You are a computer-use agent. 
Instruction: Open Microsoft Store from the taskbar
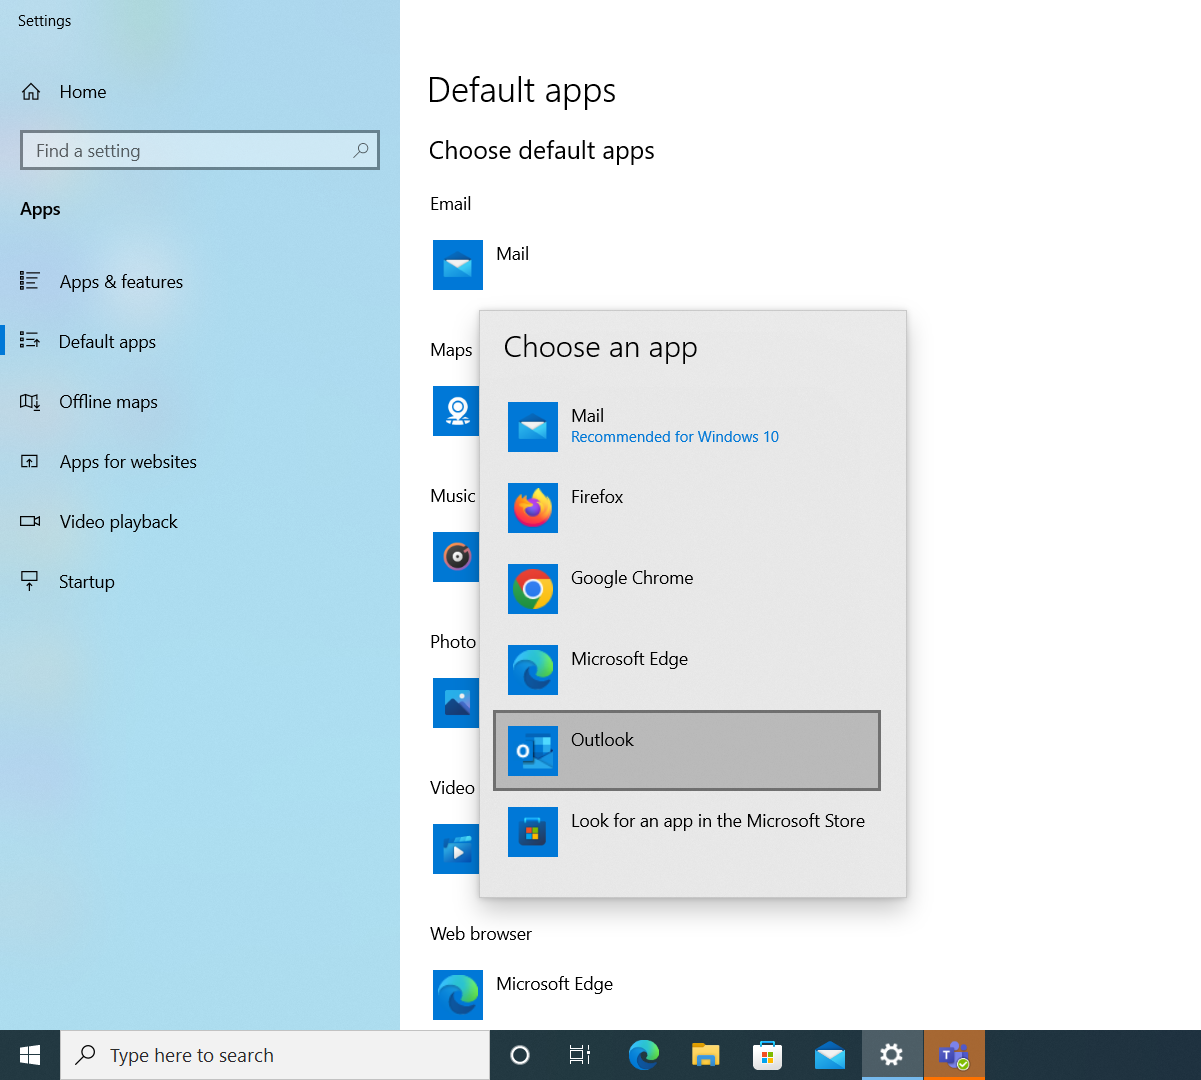tap(768, 1055)
